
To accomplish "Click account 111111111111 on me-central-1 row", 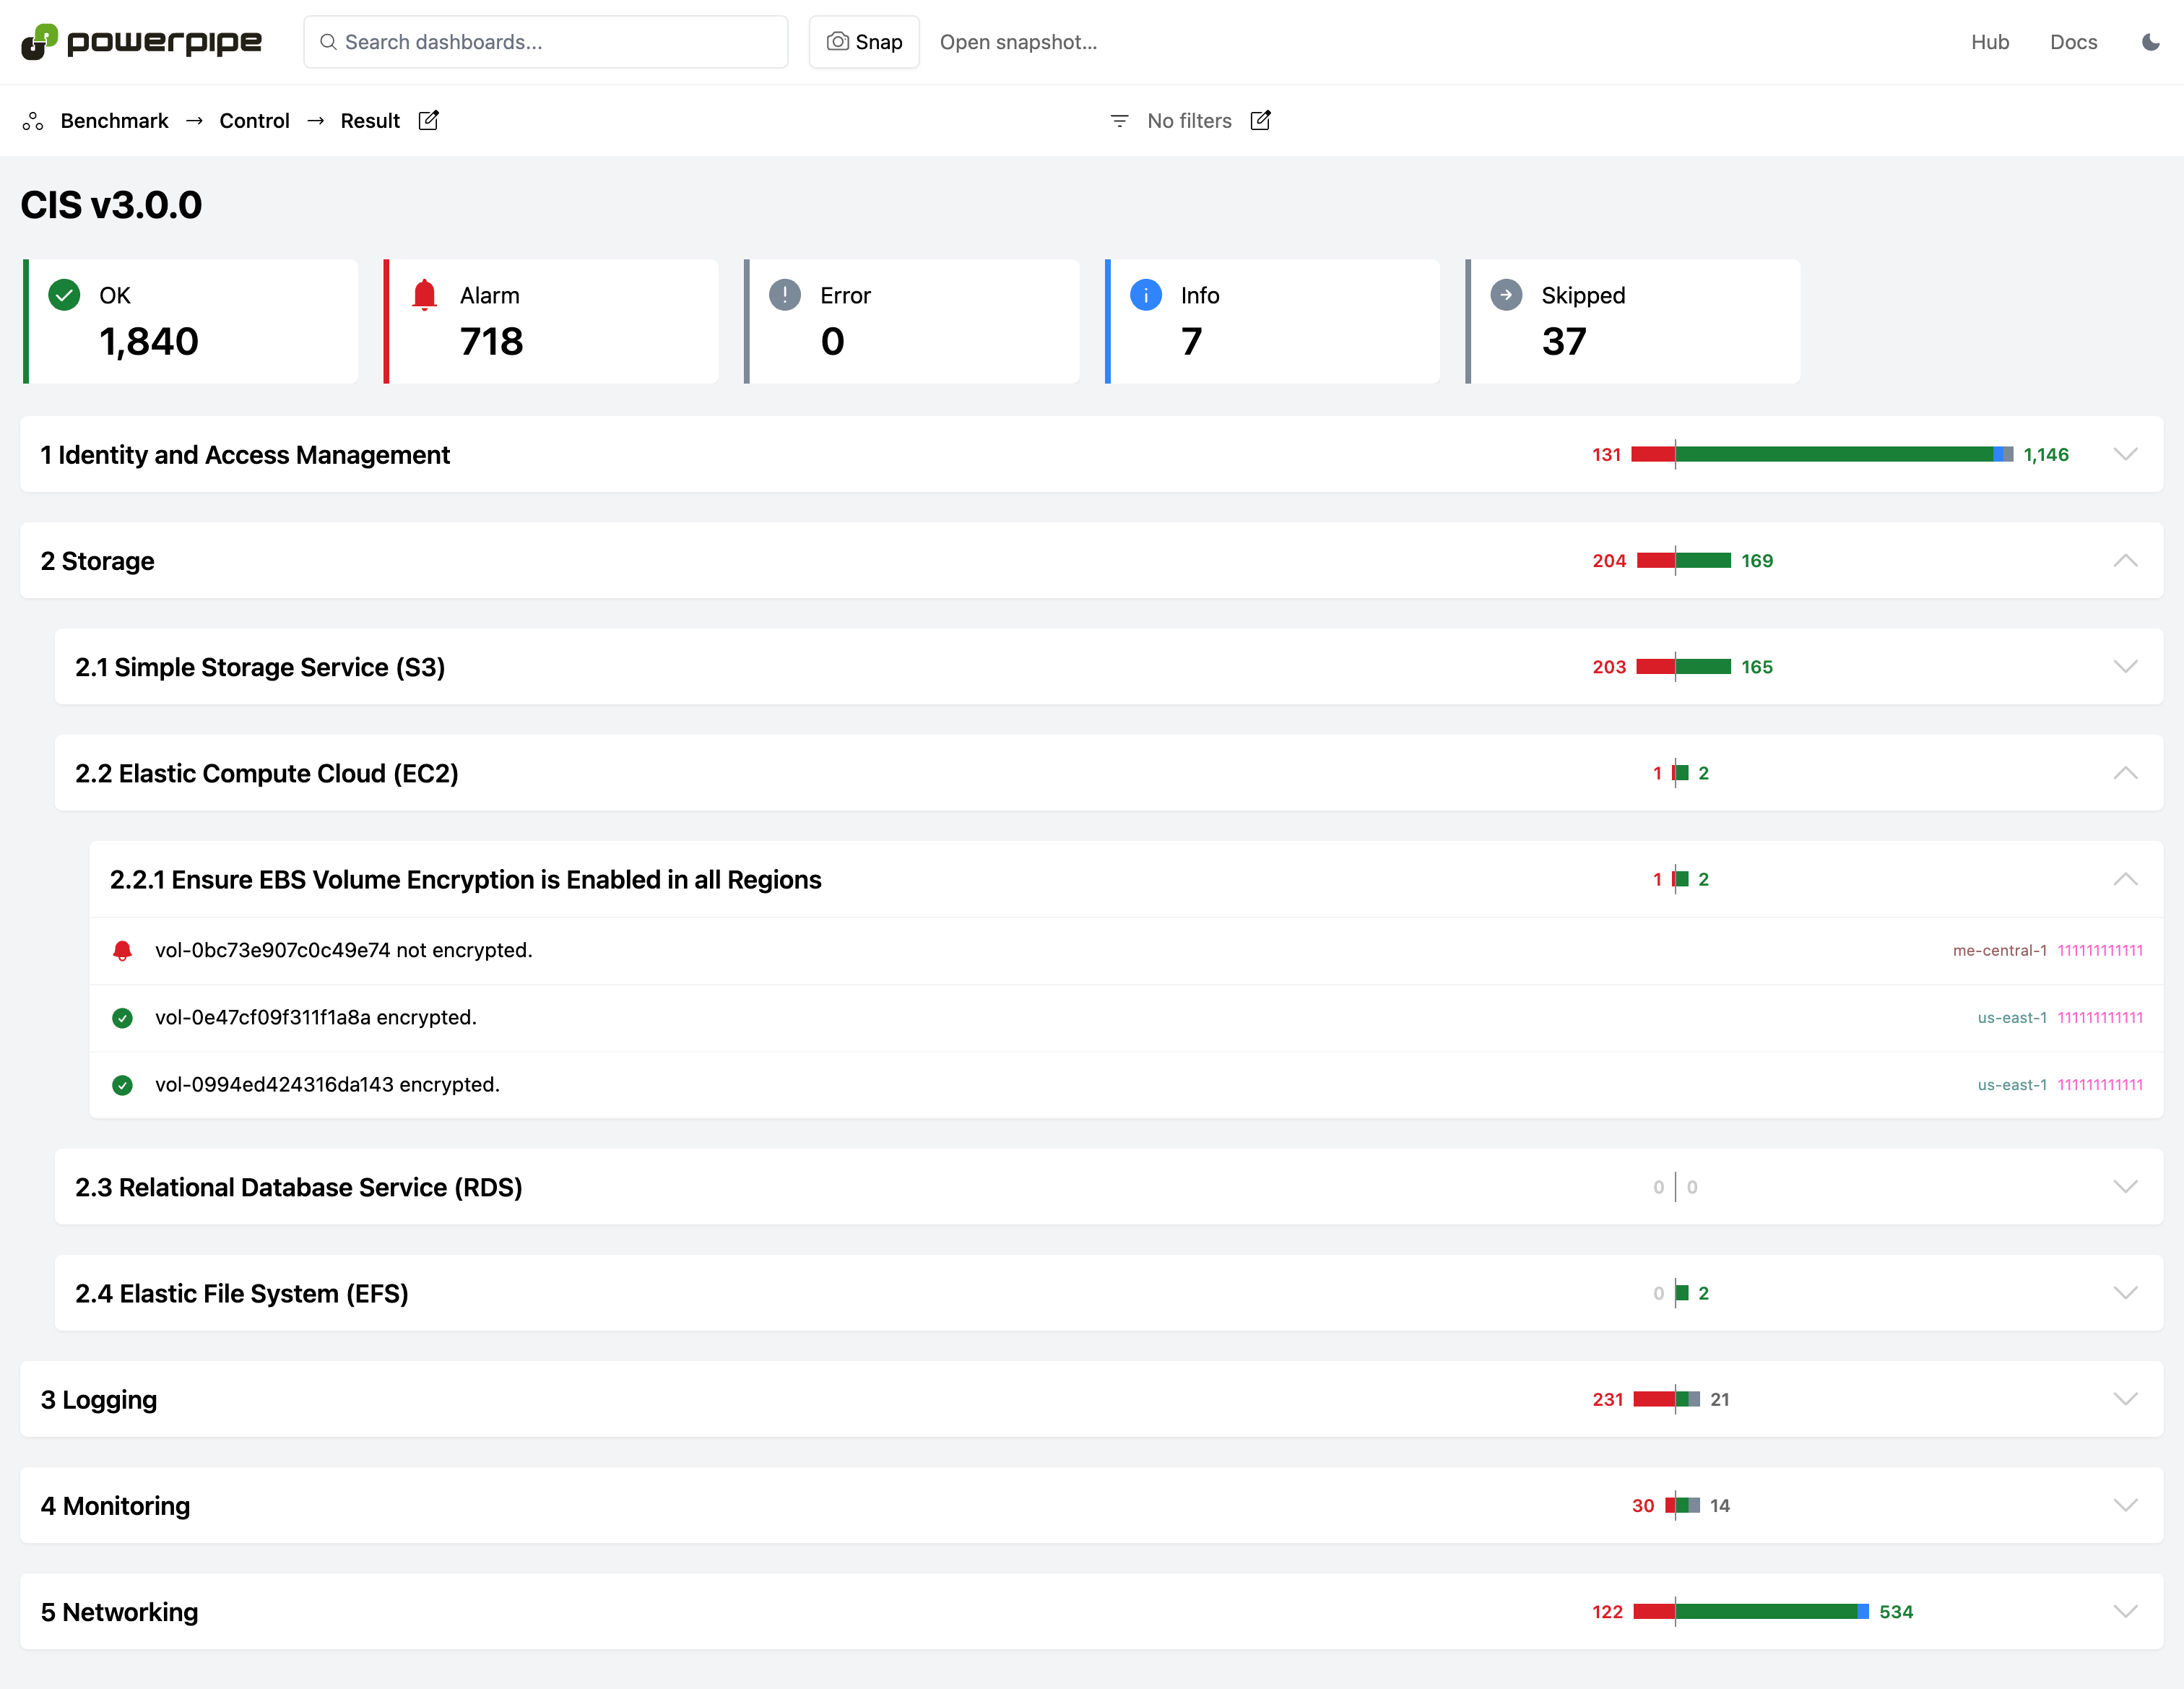I will [x=2100, y=951].
